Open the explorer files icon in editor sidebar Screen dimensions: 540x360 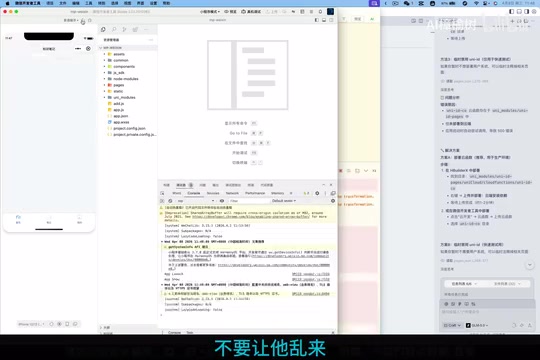103,30
